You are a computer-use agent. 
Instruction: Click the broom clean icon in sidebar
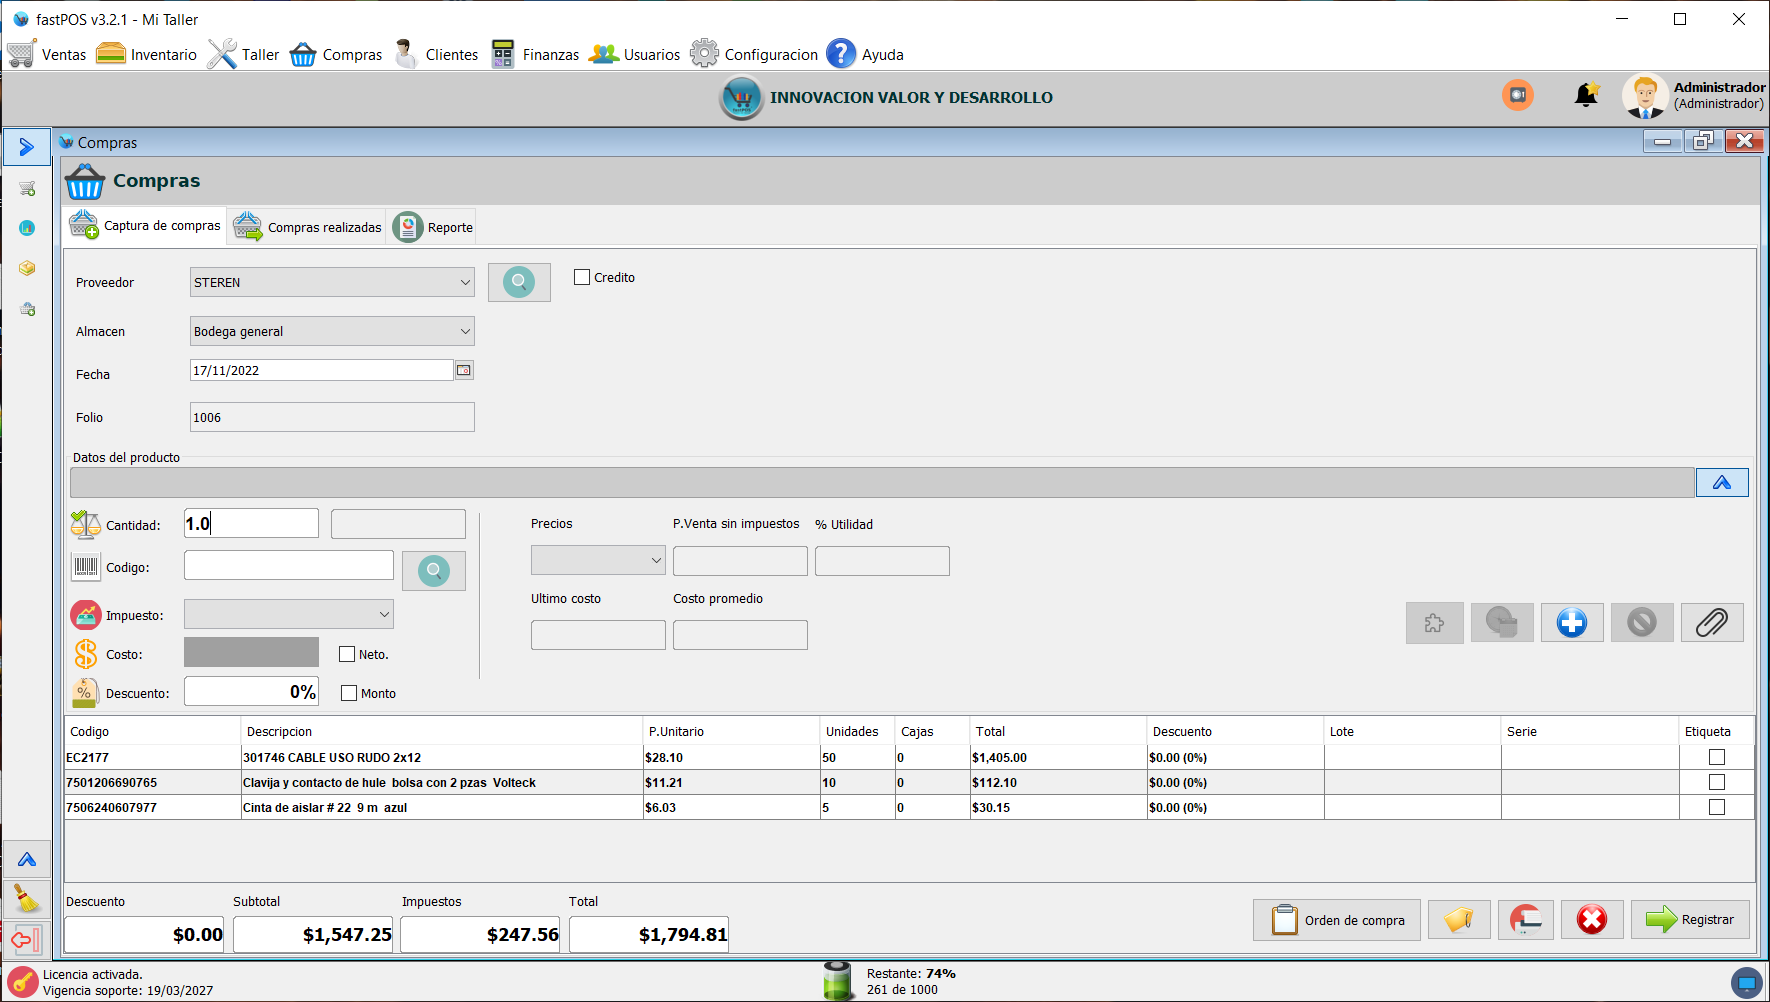pyautogui.click(x=27, y=900)
